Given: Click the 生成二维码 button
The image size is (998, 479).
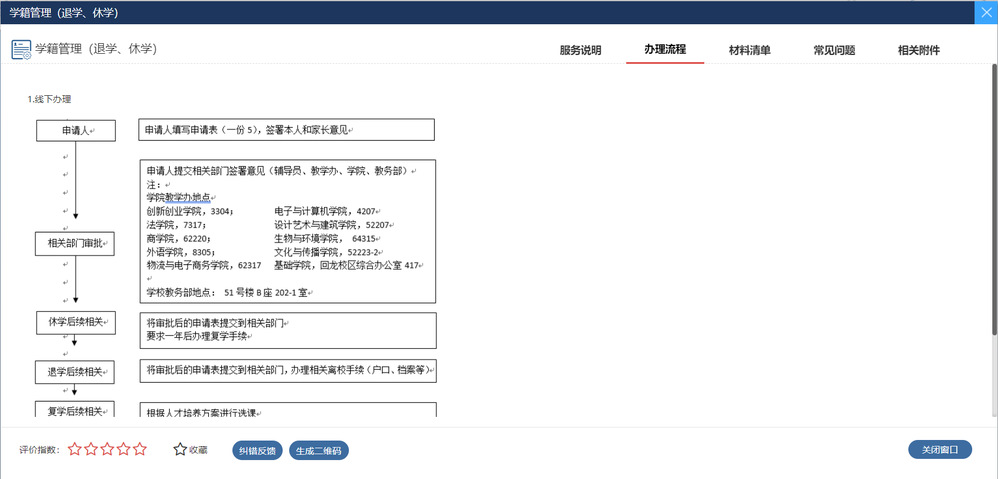Looking at the screenshot, I should coord(319,450).
